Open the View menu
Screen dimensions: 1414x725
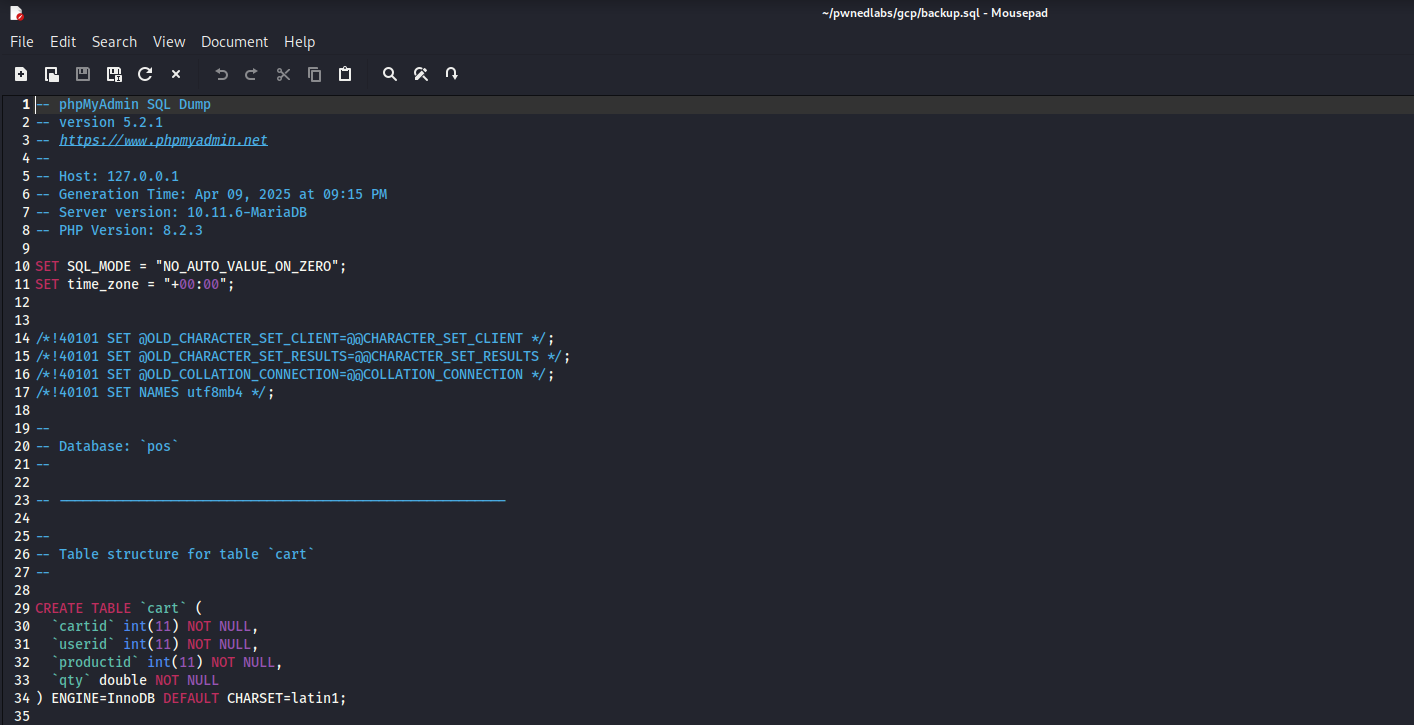pos(169,42)
